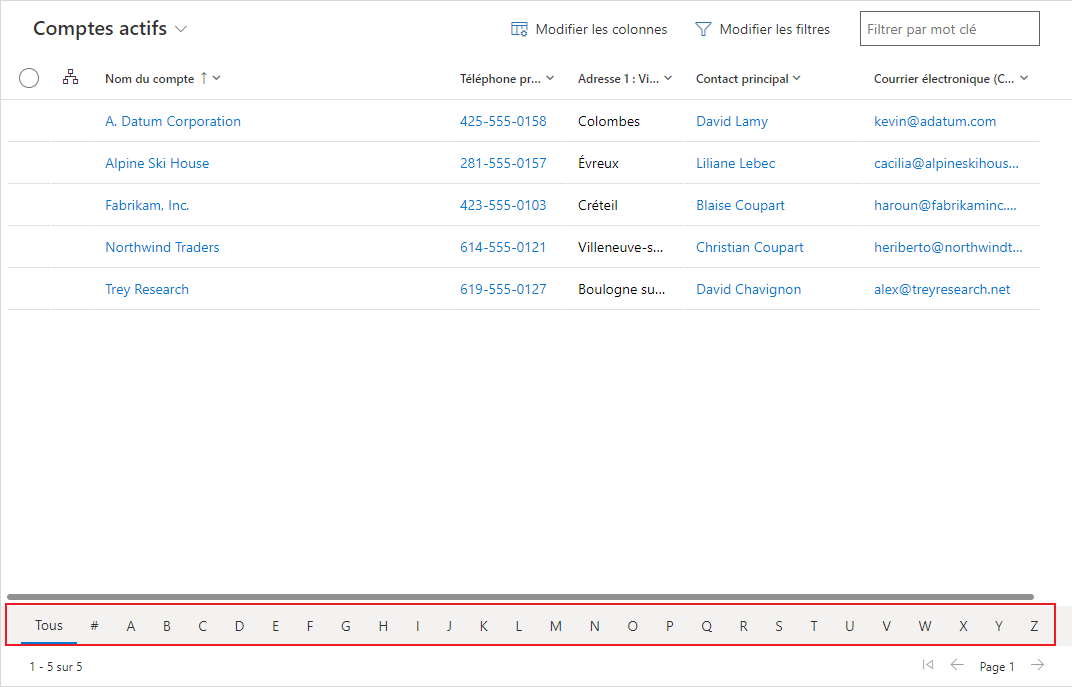Image resolution: width=1072 pixels, height=687 pixels.
Task: Toggle the select-all circle checkbox
Action: (29, 79)
